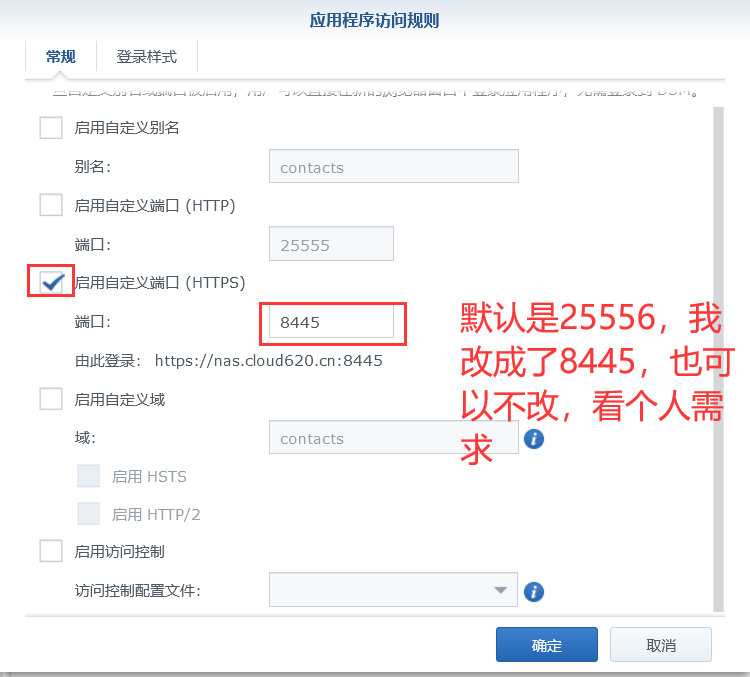Image resolution: width=750 pixels, height=677 pixels.
Task: Open the access control profile dropdown
Action: coord(393,589)
